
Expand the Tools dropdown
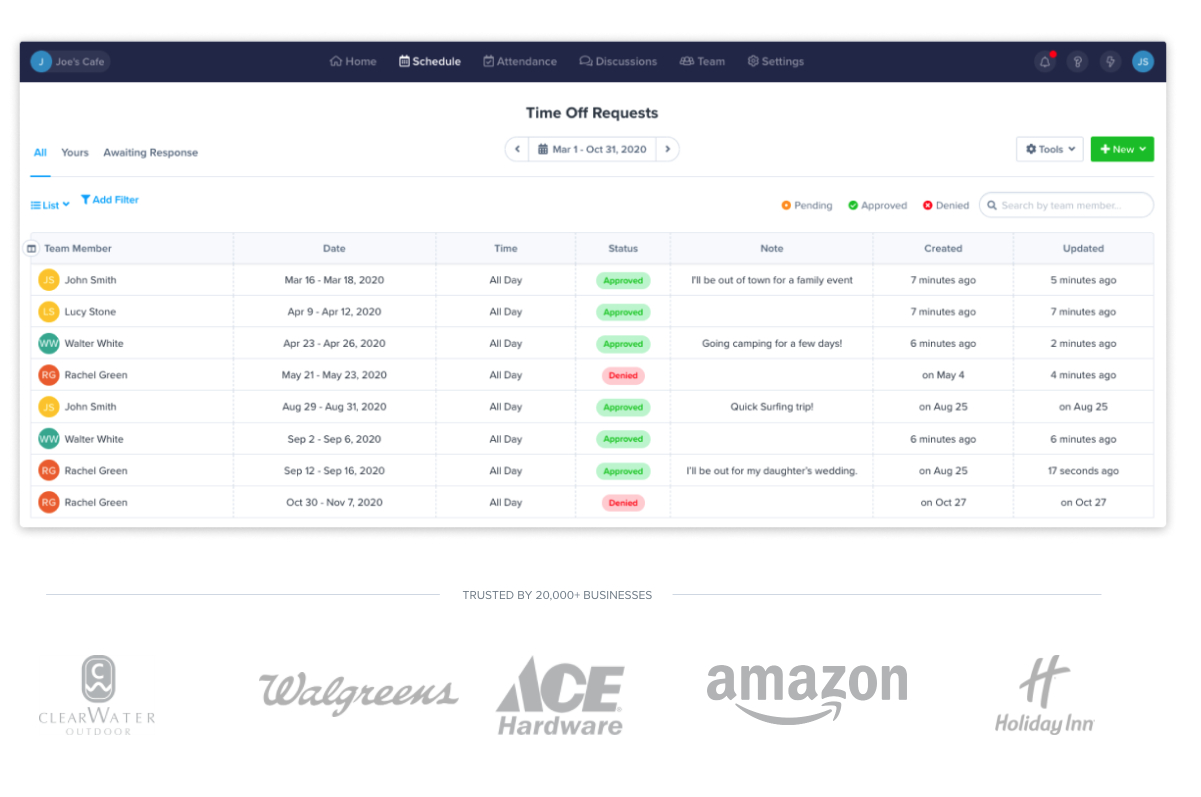click(1050, 149)
